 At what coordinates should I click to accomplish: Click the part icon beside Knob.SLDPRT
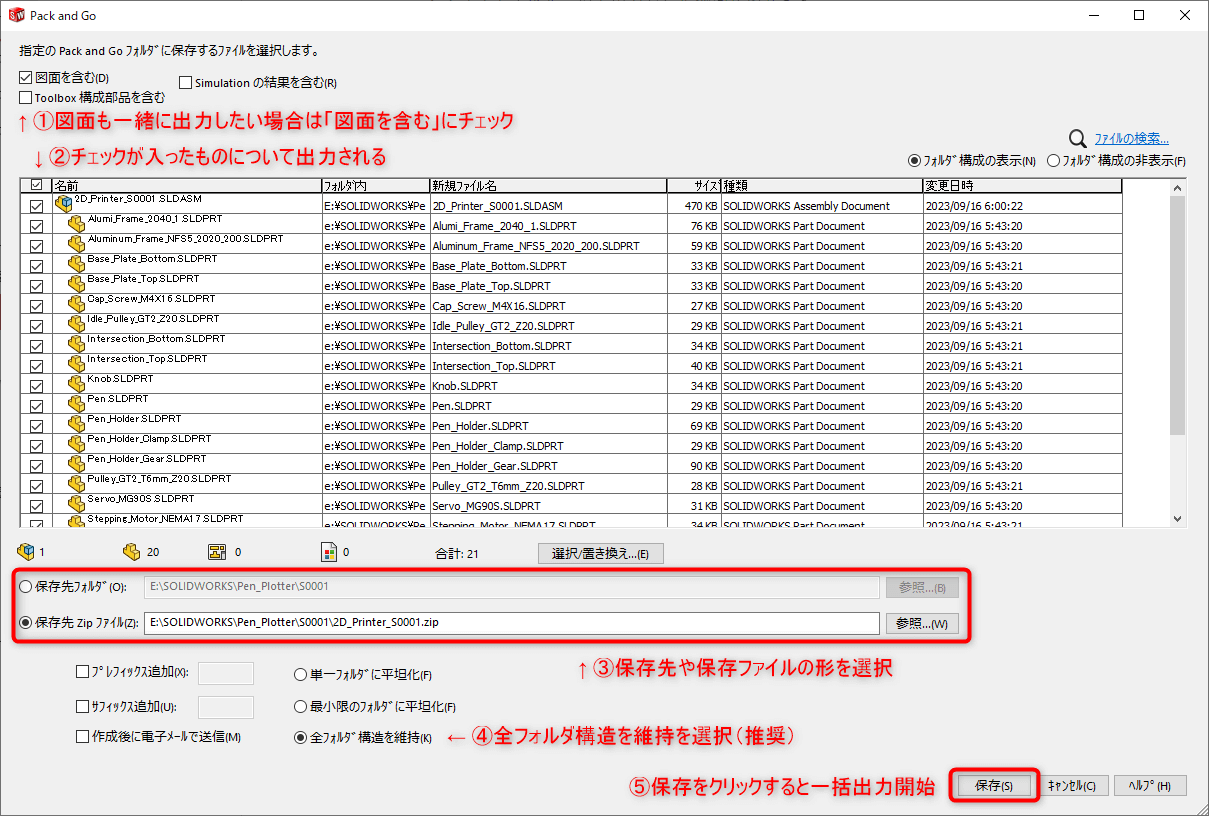[x=77, y=384]
